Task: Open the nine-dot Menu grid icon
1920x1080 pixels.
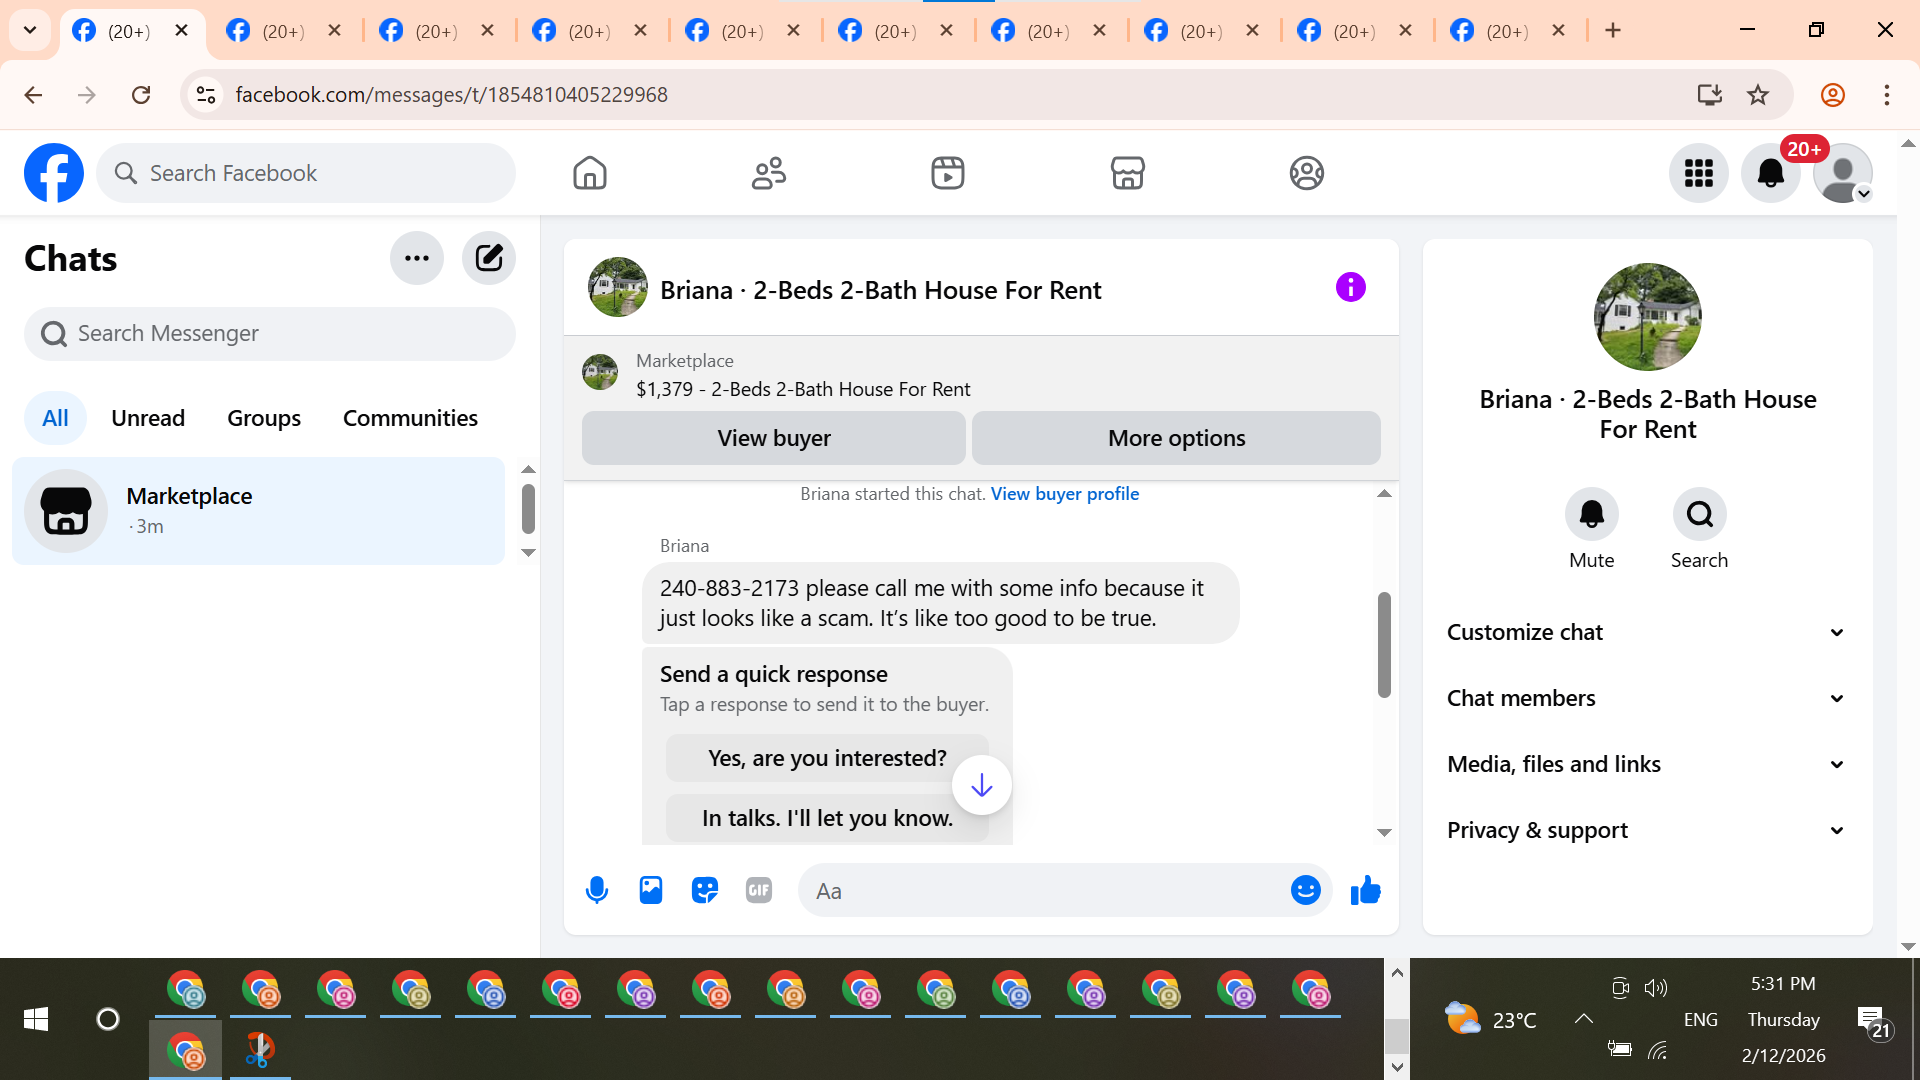Action: [1699, 173]
